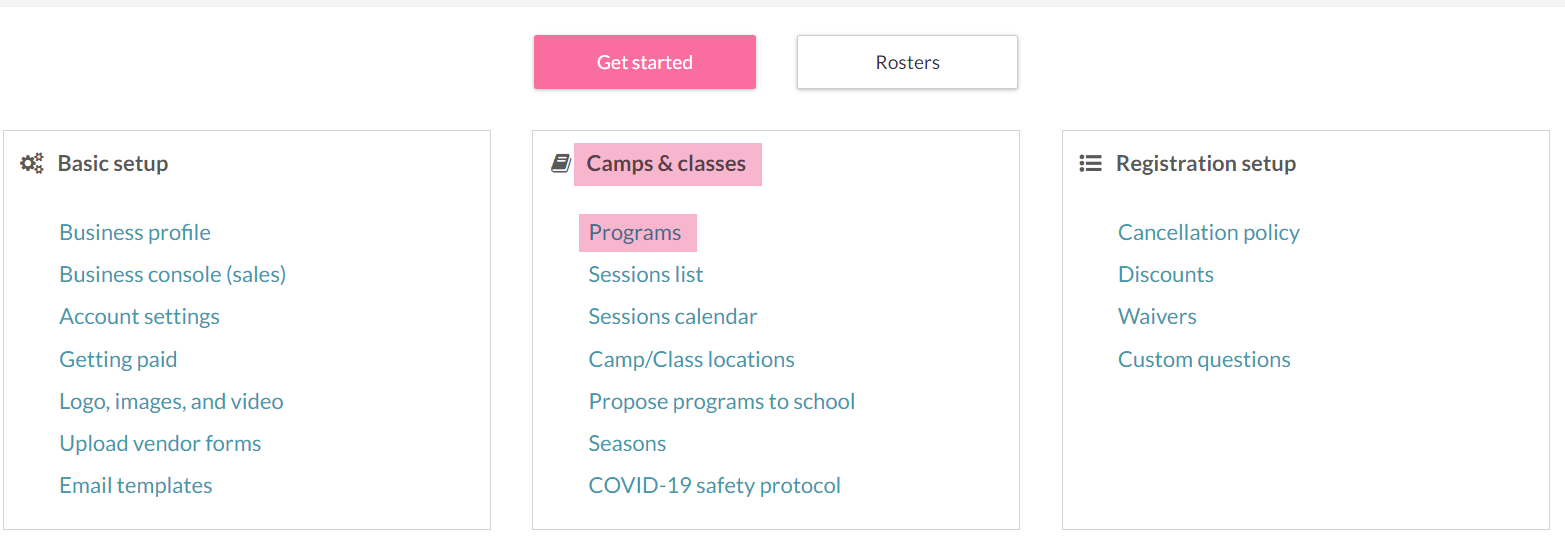This screenshot has height=549, width=1565.
Task: Select Propose programs to school
Action: click(x=722, y=402)
